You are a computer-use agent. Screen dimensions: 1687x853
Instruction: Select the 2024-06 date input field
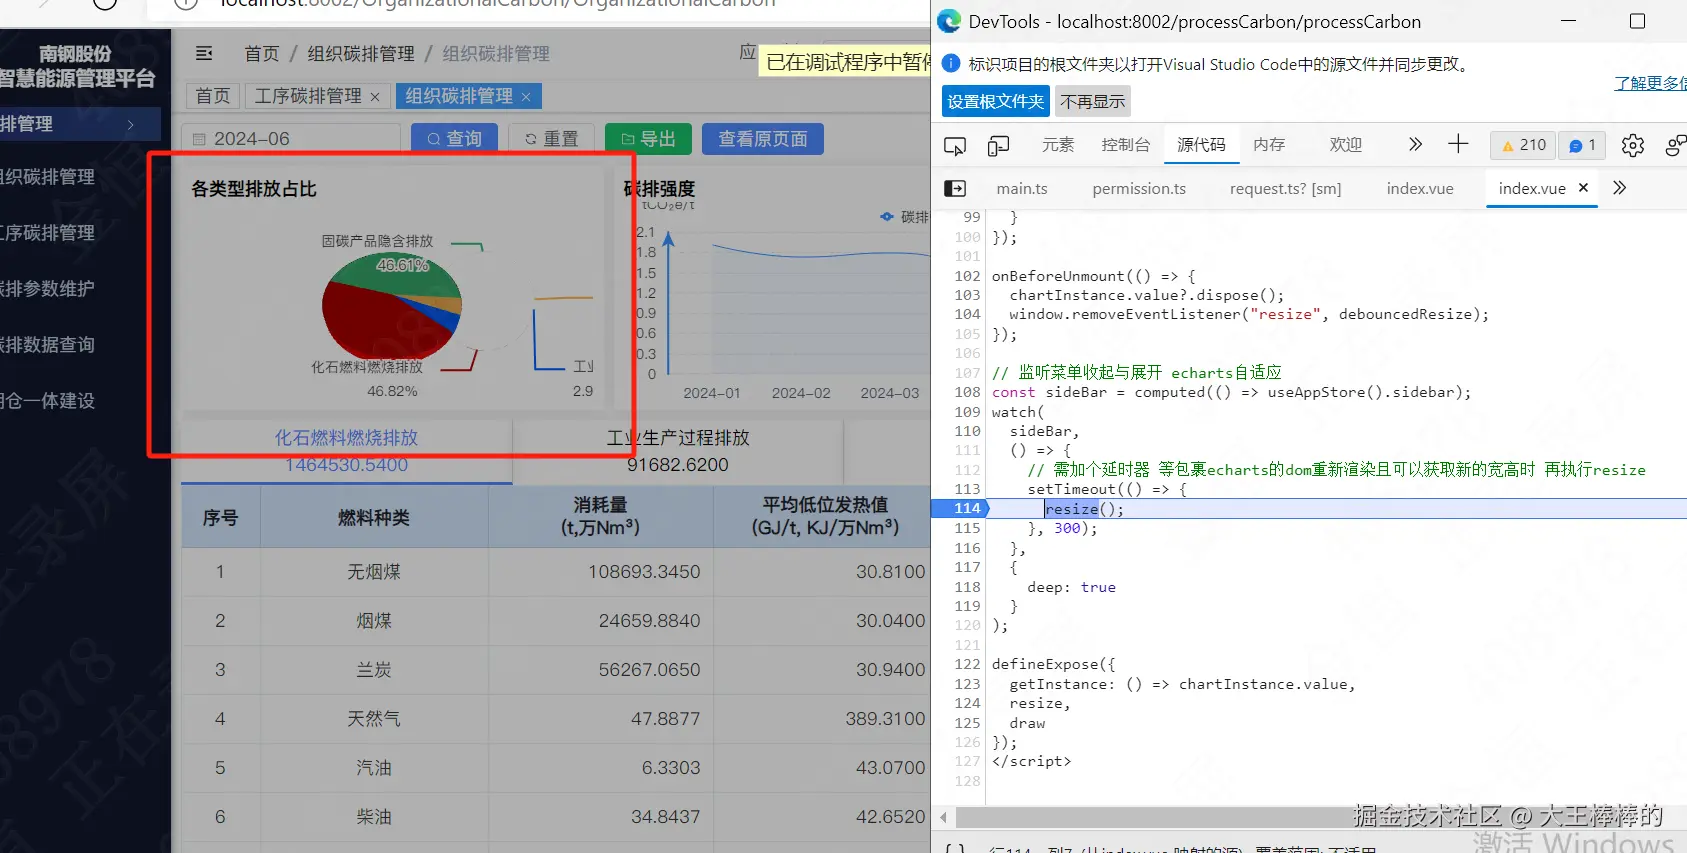point(291,139)
